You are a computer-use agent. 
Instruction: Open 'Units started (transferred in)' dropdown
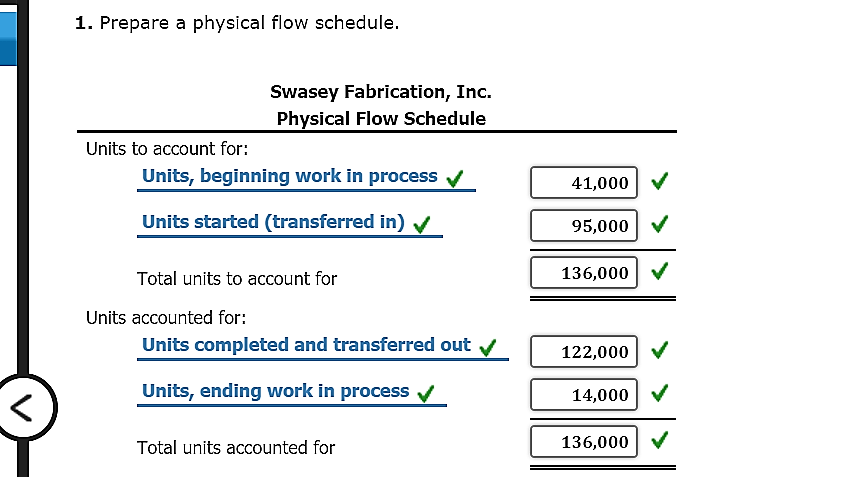(290, 224)
